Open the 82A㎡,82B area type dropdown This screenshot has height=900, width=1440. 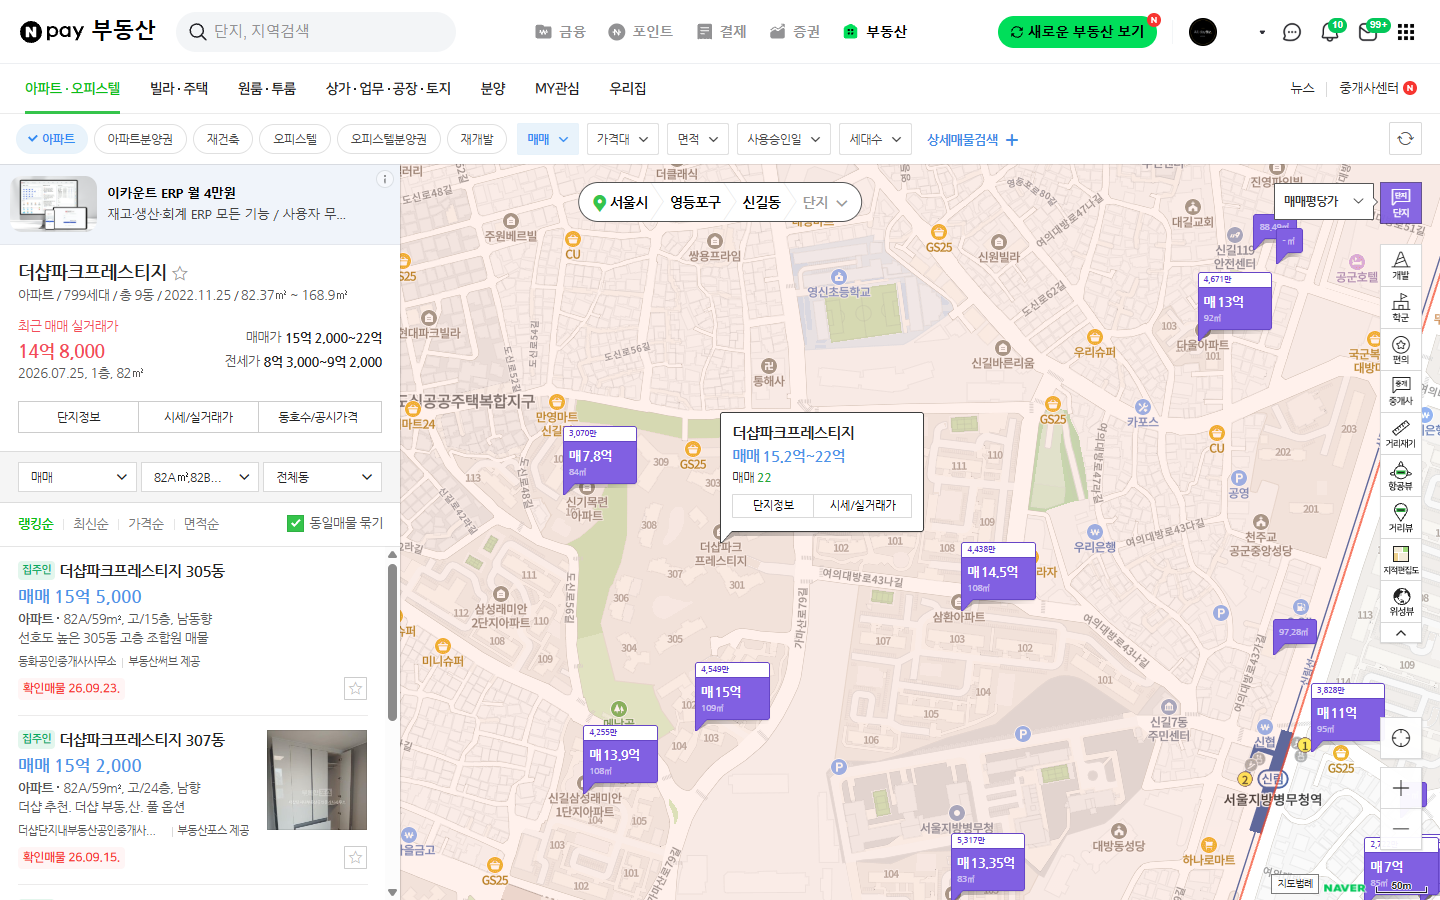pos(200,477)
